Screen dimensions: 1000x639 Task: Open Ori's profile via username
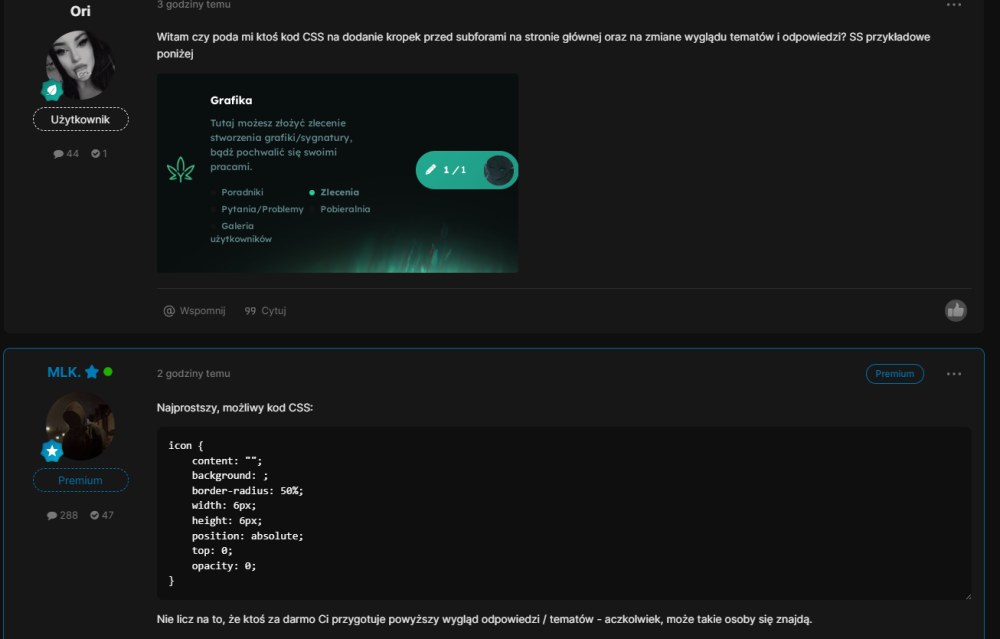(80, 11)
